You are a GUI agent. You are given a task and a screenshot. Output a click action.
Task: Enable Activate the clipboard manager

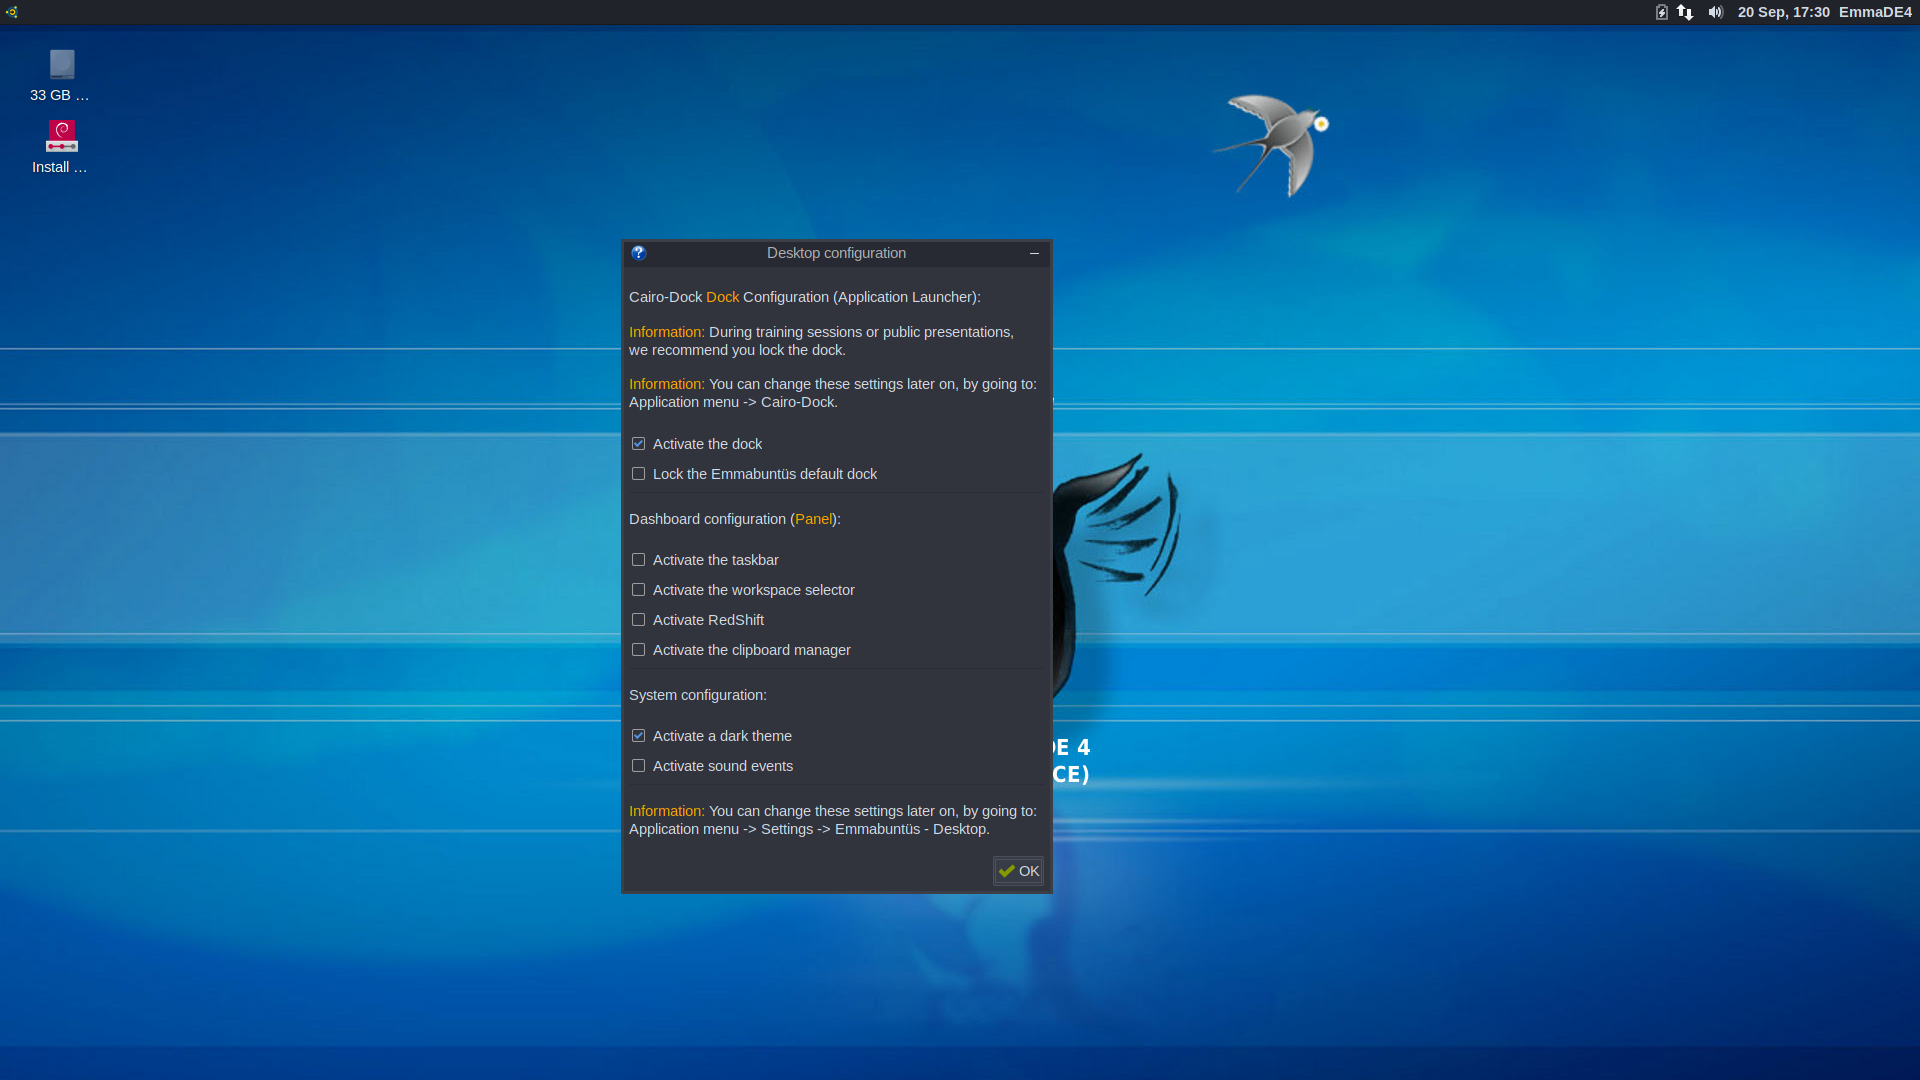(638, 650)
